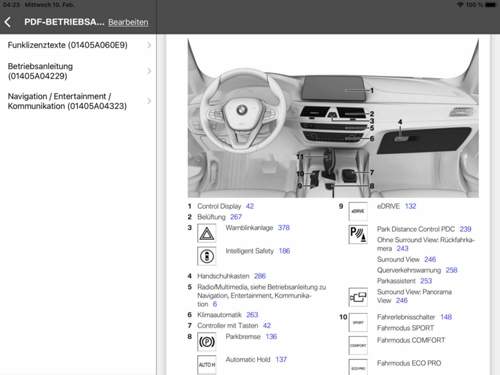The image size is (500, 375).
Task: Open page 137 link for Automatic Hold
Action: pos(281,359)
